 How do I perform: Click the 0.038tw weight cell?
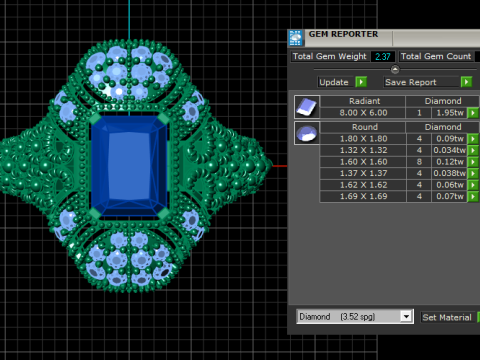point(449,173)
